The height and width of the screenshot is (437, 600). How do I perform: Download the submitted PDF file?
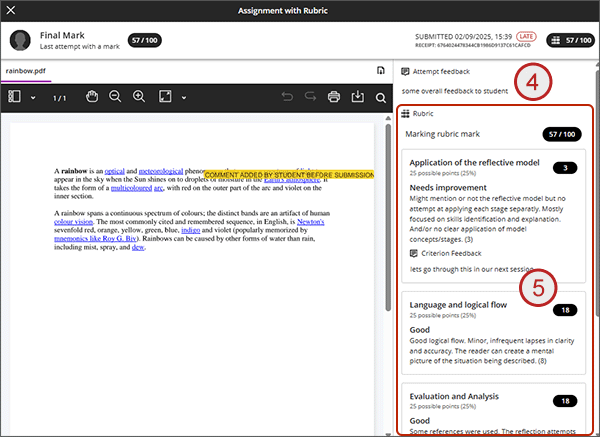[357, 97]
